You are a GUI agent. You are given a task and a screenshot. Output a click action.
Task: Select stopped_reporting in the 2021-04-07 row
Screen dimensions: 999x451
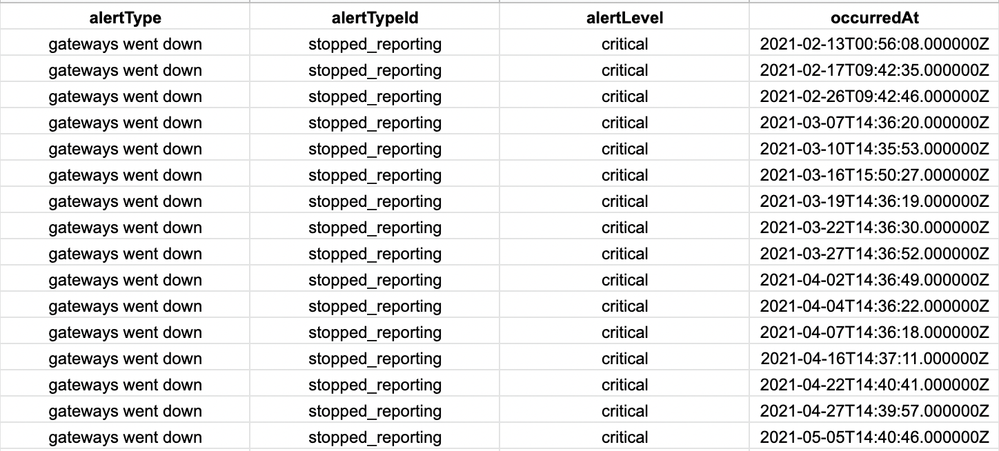point(375,332)
